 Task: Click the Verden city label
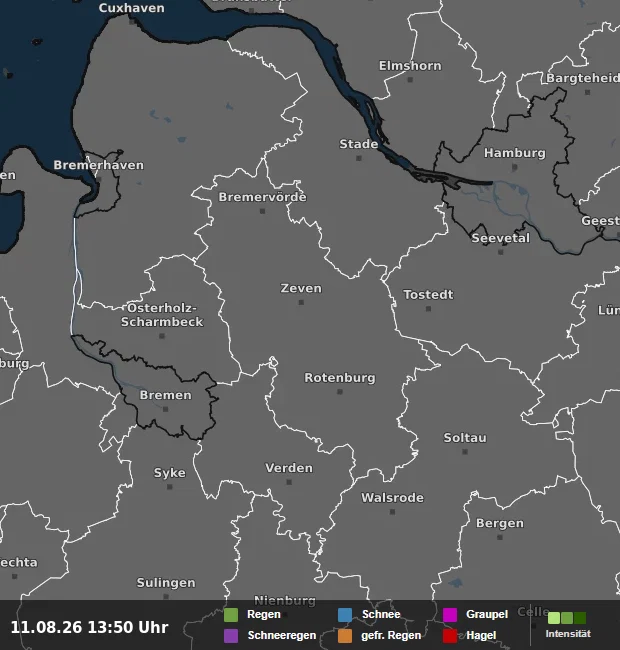pos(289,468)
